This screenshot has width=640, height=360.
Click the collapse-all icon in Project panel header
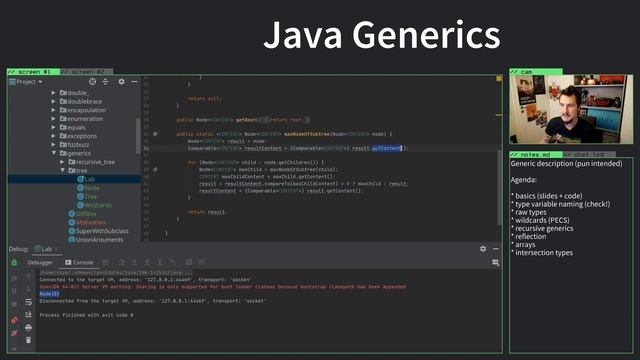106,82
